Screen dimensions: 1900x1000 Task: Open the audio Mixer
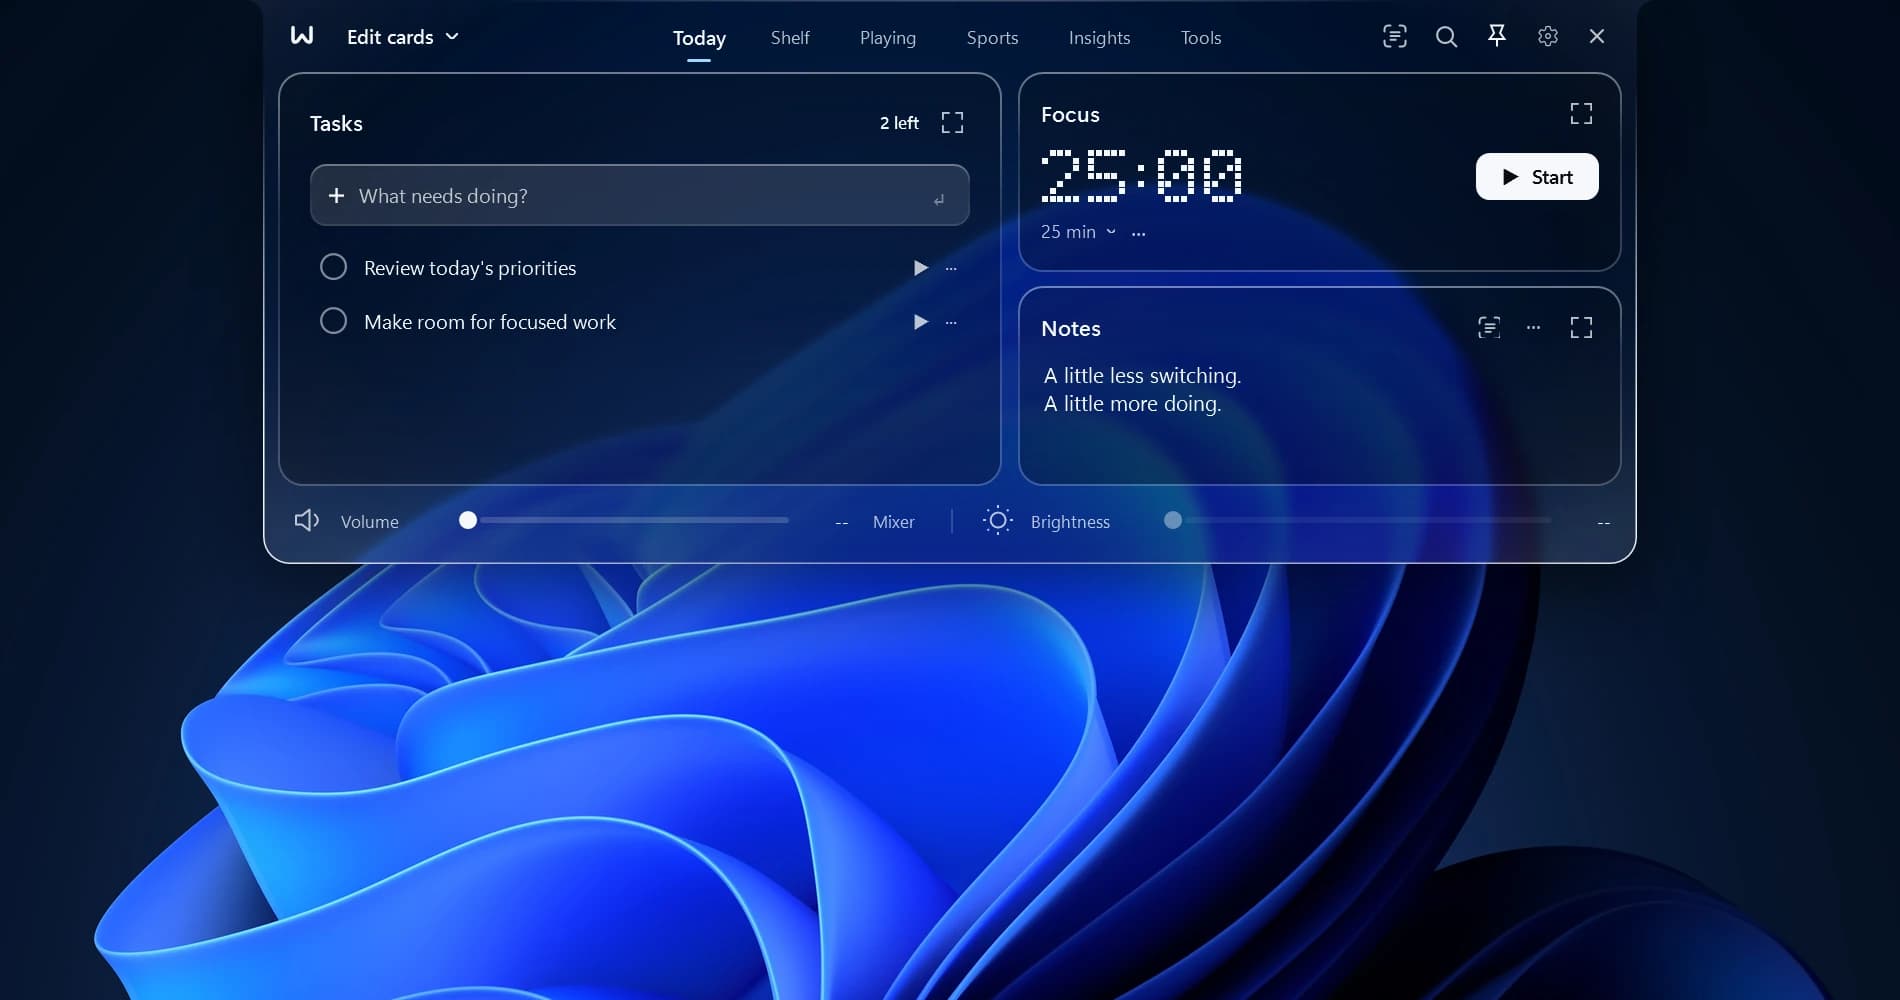[893, 522]
